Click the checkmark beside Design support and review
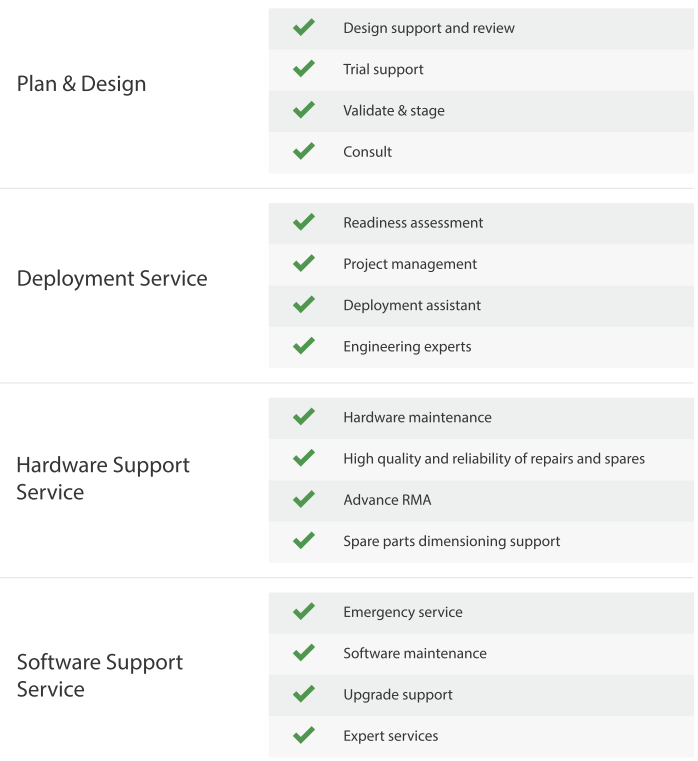Screen dimensions: 698x761 pos(304,28)
